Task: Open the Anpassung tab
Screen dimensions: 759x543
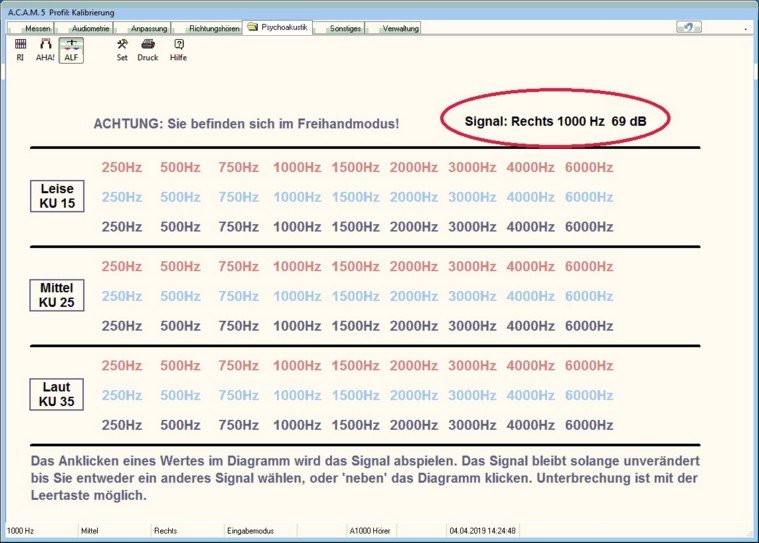Action: [143, 28]
